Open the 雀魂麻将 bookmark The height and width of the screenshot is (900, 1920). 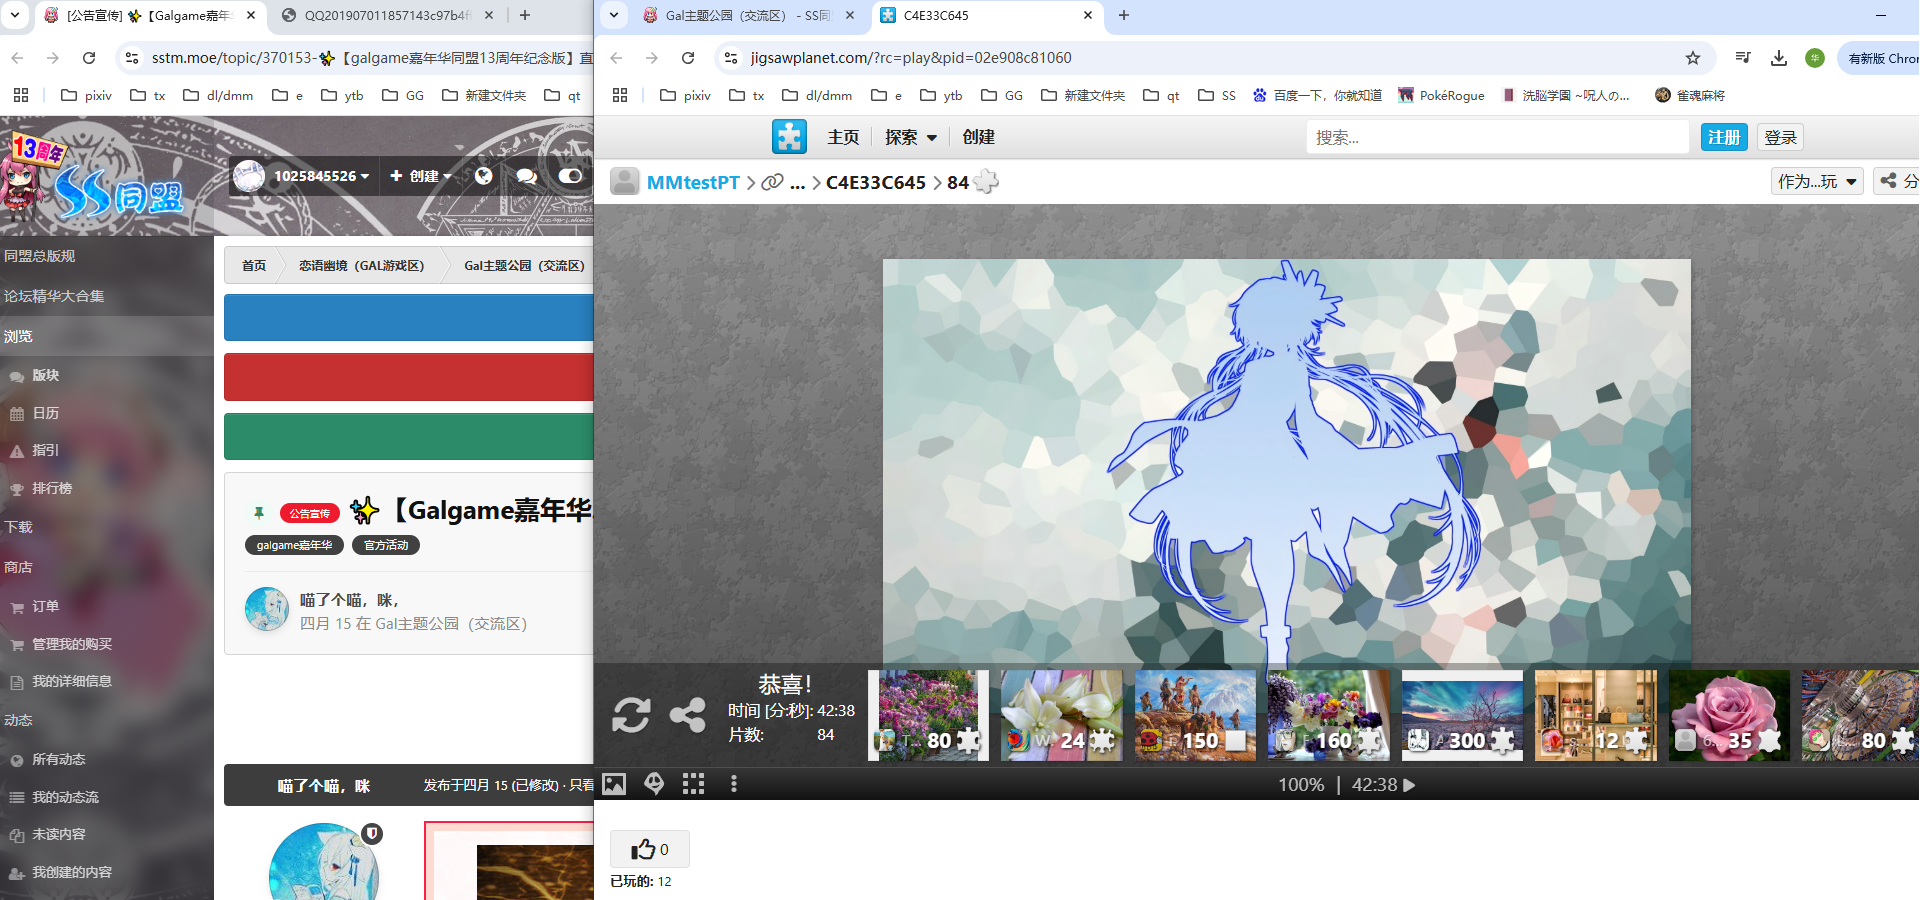1690,95
